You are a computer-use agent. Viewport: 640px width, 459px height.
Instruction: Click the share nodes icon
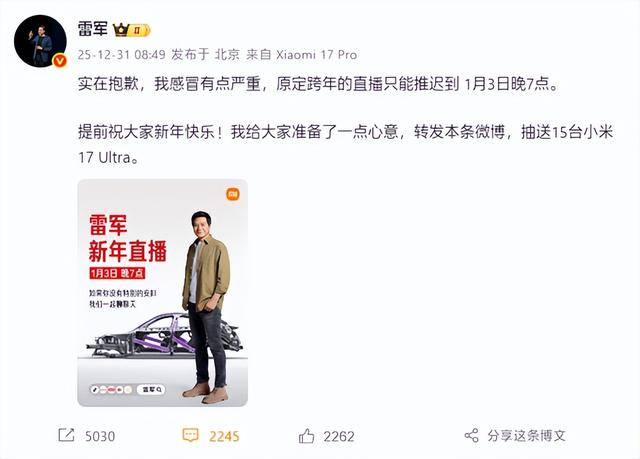tap(471, 435)
